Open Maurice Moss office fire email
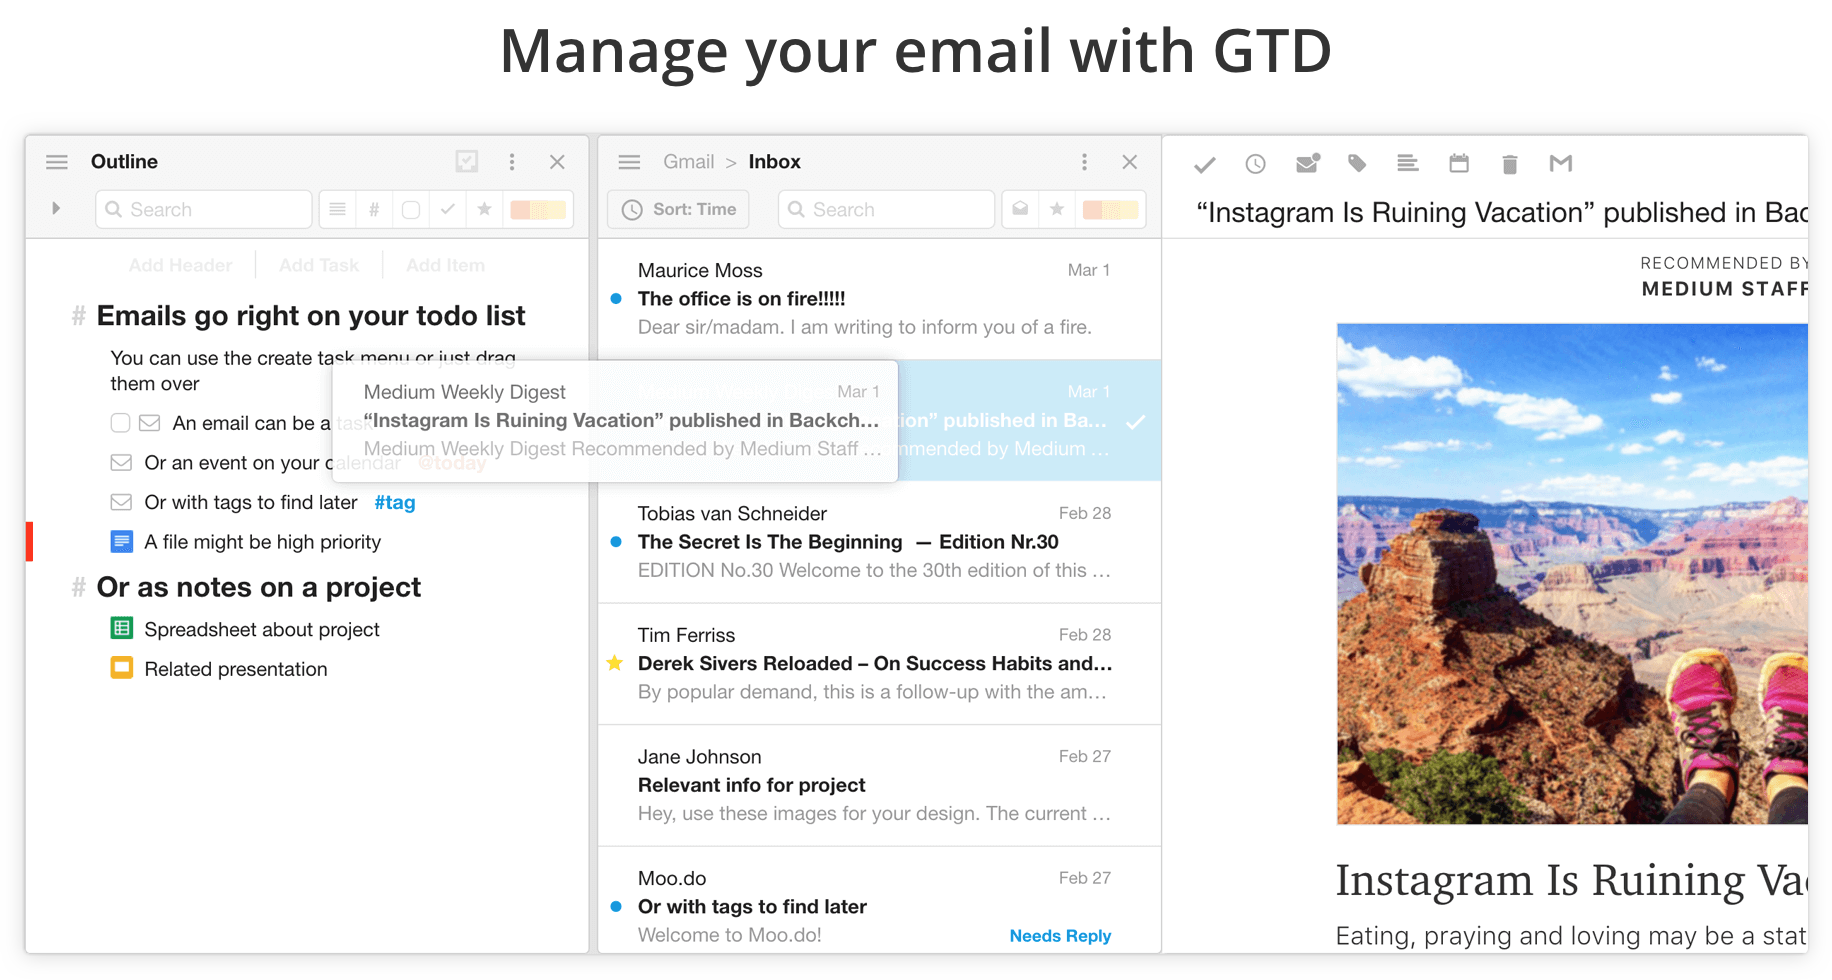Viewport: 1832px width, 980px height. pyautogui.click(x=879, y=299)
